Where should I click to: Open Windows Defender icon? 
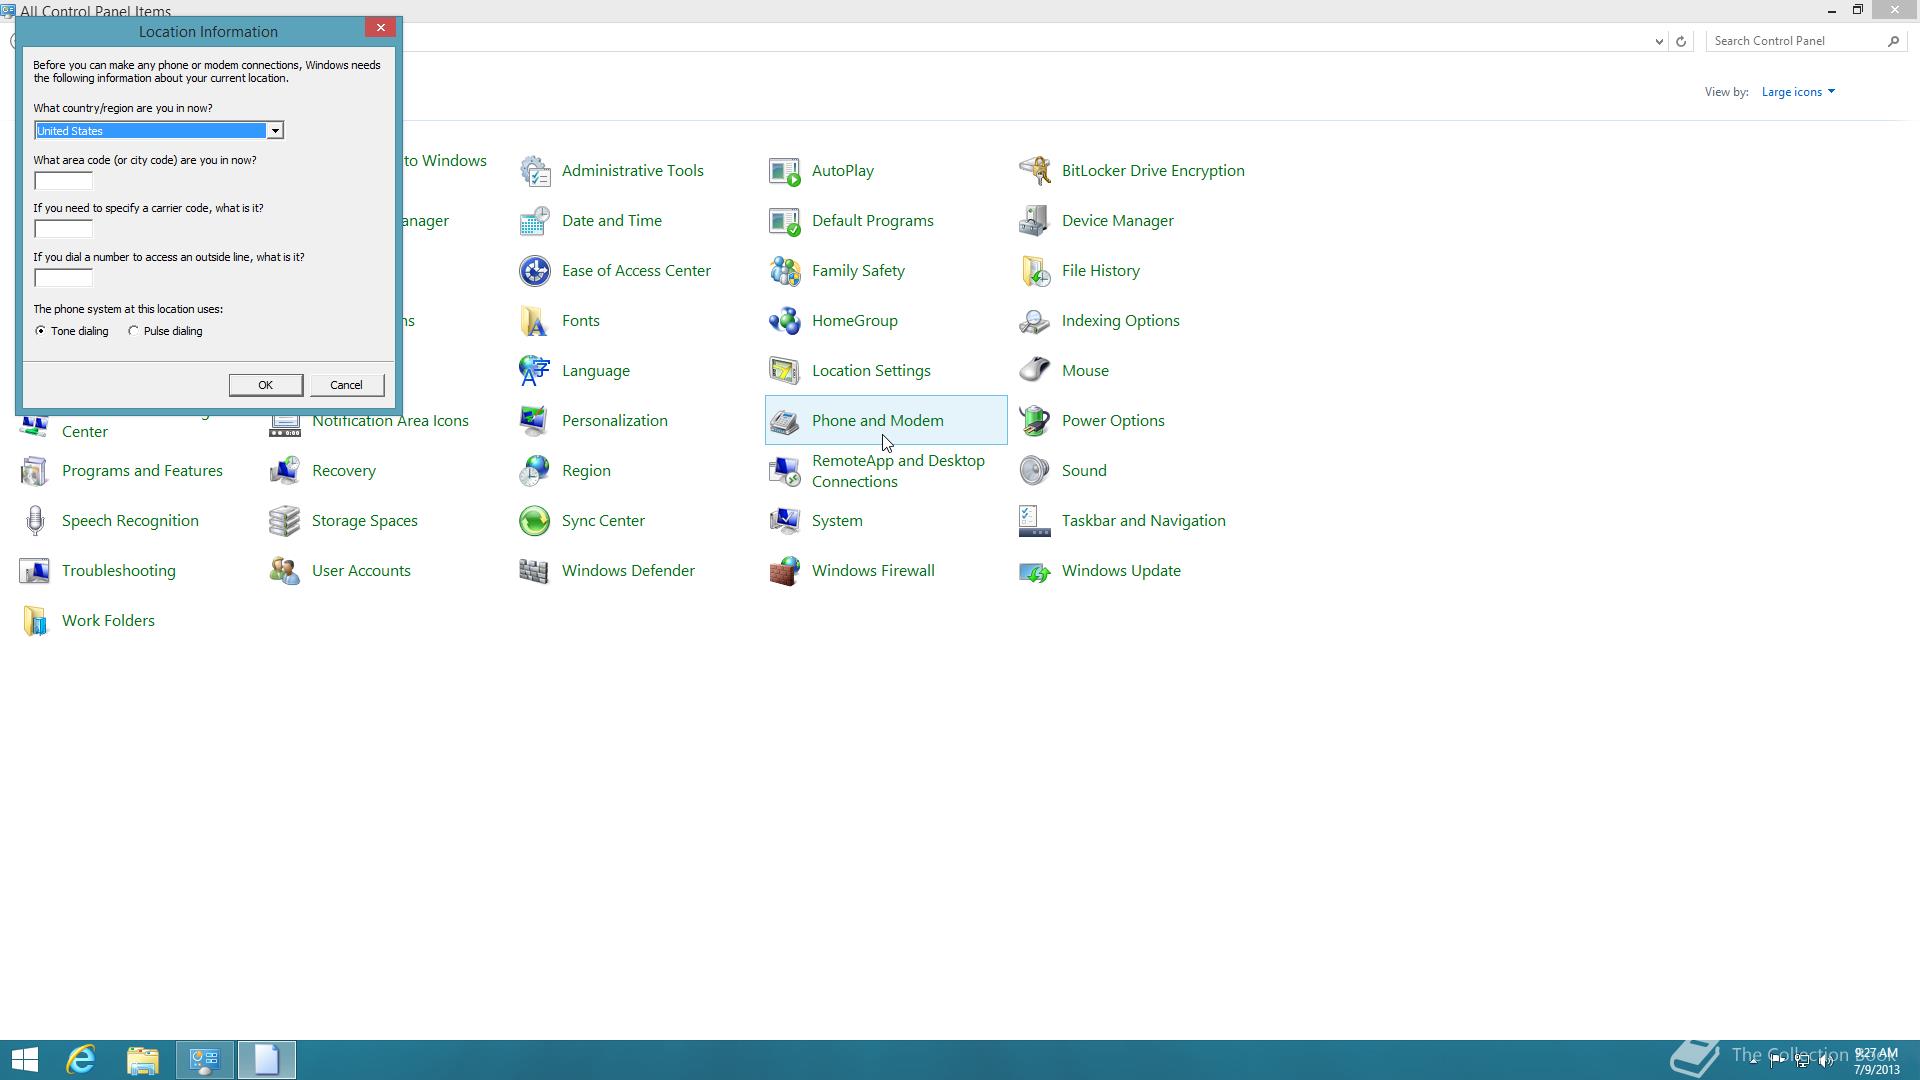point(535,571)
